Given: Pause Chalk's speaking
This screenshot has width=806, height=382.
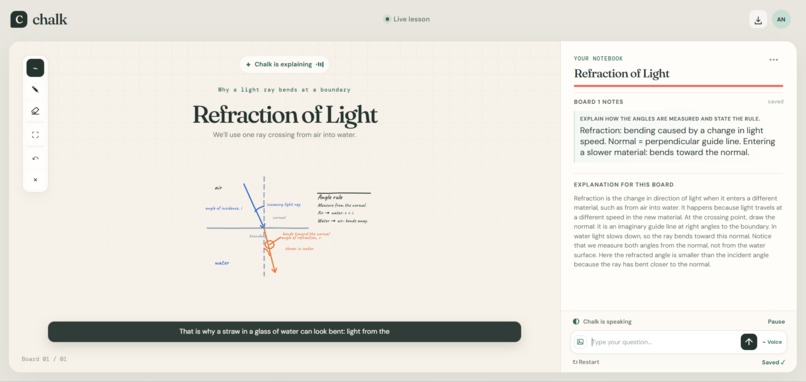Looking at the screenshot, I should (776, 322).
